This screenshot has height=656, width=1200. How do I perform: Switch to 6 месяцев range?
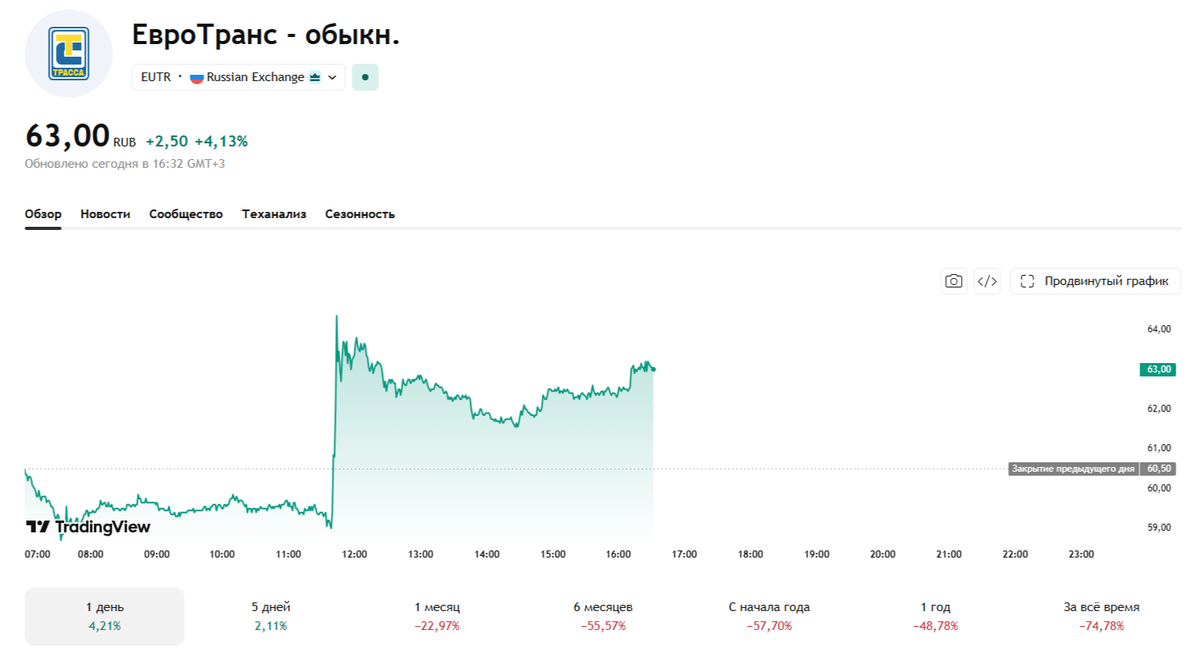[x=603, y=616]
